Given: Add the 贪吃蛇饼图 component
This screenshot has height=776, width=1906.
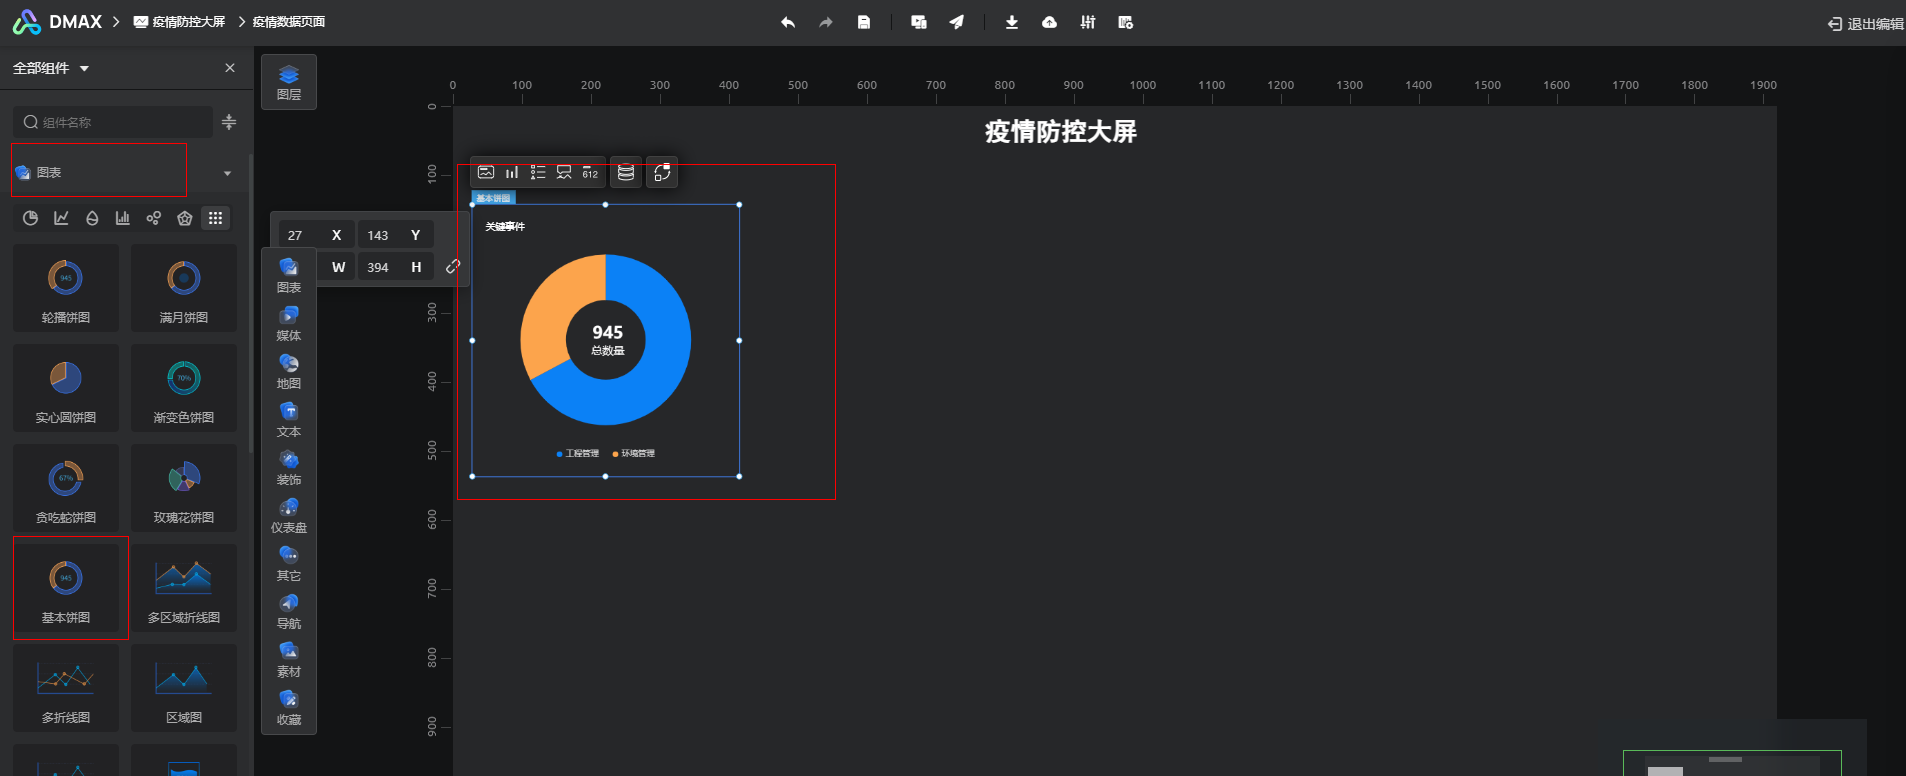Looking at the screenshot, I should click(66, 488).
